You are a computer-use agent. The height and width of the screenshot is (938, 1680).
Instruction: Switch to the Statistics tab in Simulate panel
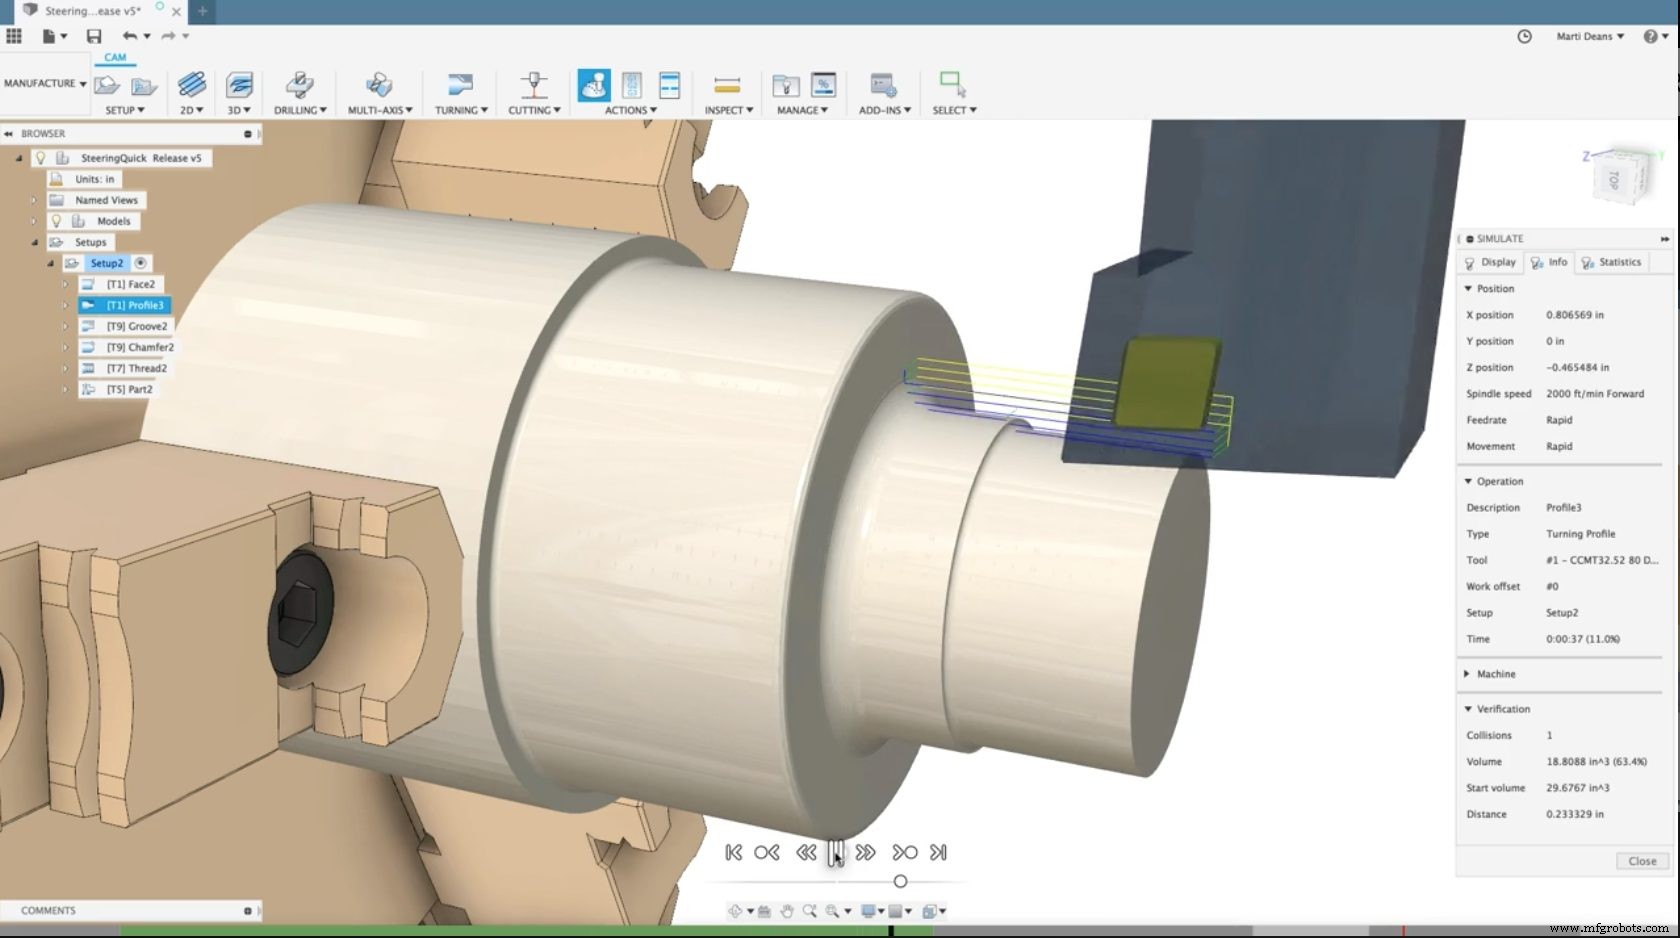(1612, 262)
